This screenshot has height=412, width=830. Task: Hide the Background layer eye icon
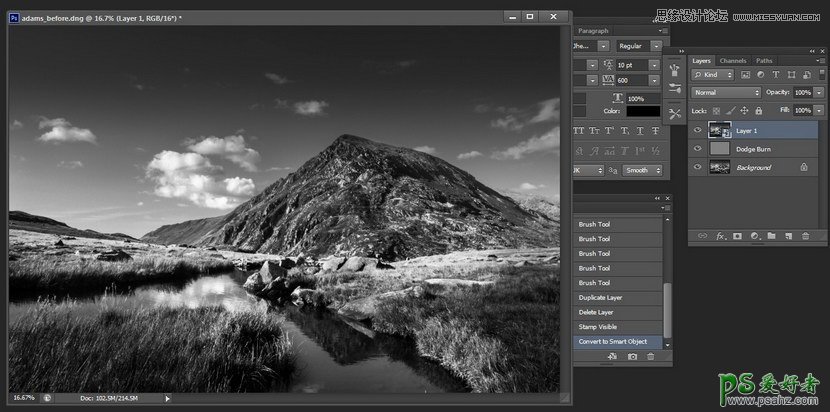(x=698, y=168)
